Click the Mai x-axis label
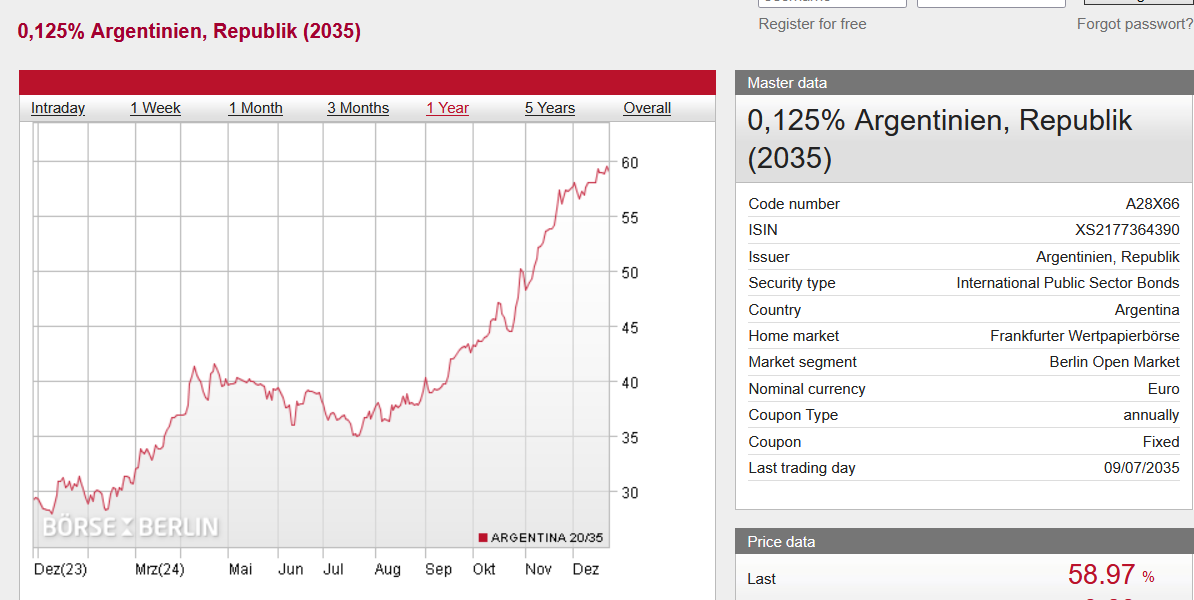Image resolution: width=1194 pixels, height=600 pixels. pos(241,570)
